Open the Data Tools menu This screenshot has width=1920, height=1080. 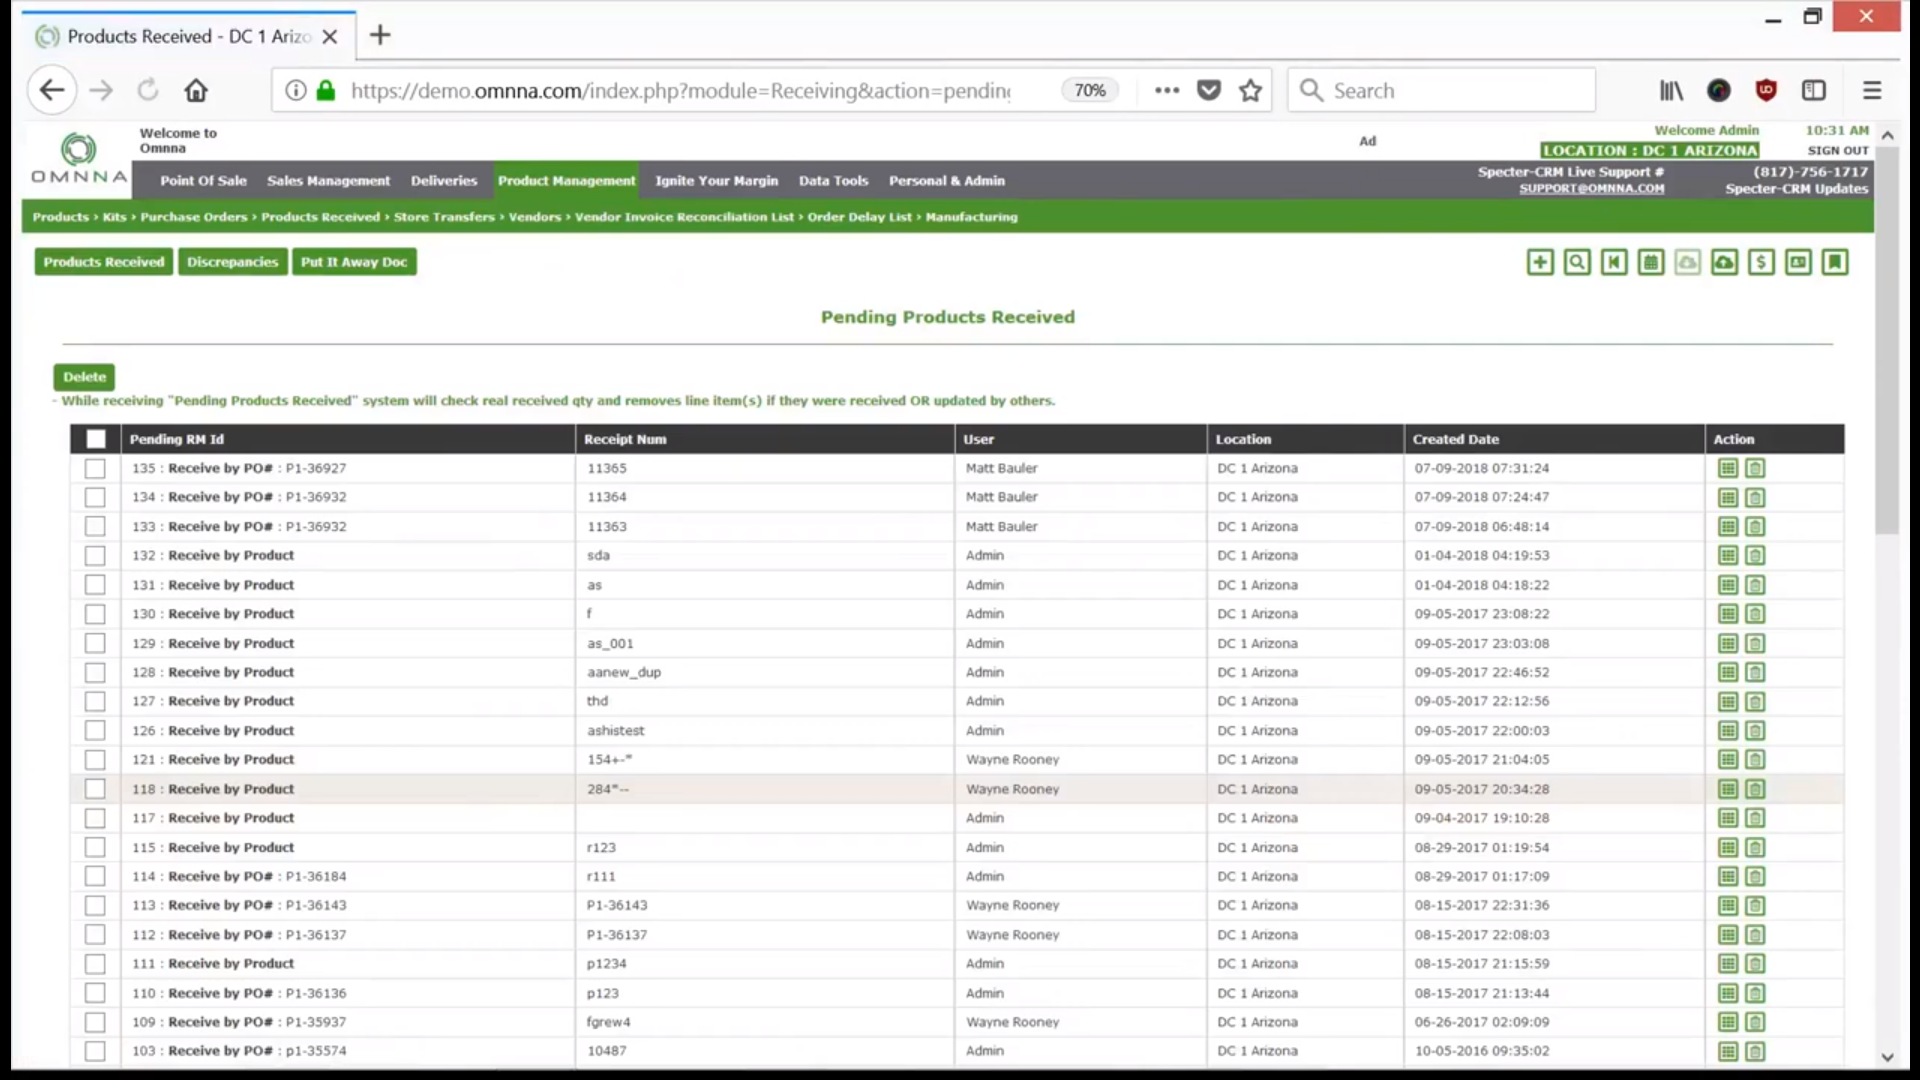point(833,181)
